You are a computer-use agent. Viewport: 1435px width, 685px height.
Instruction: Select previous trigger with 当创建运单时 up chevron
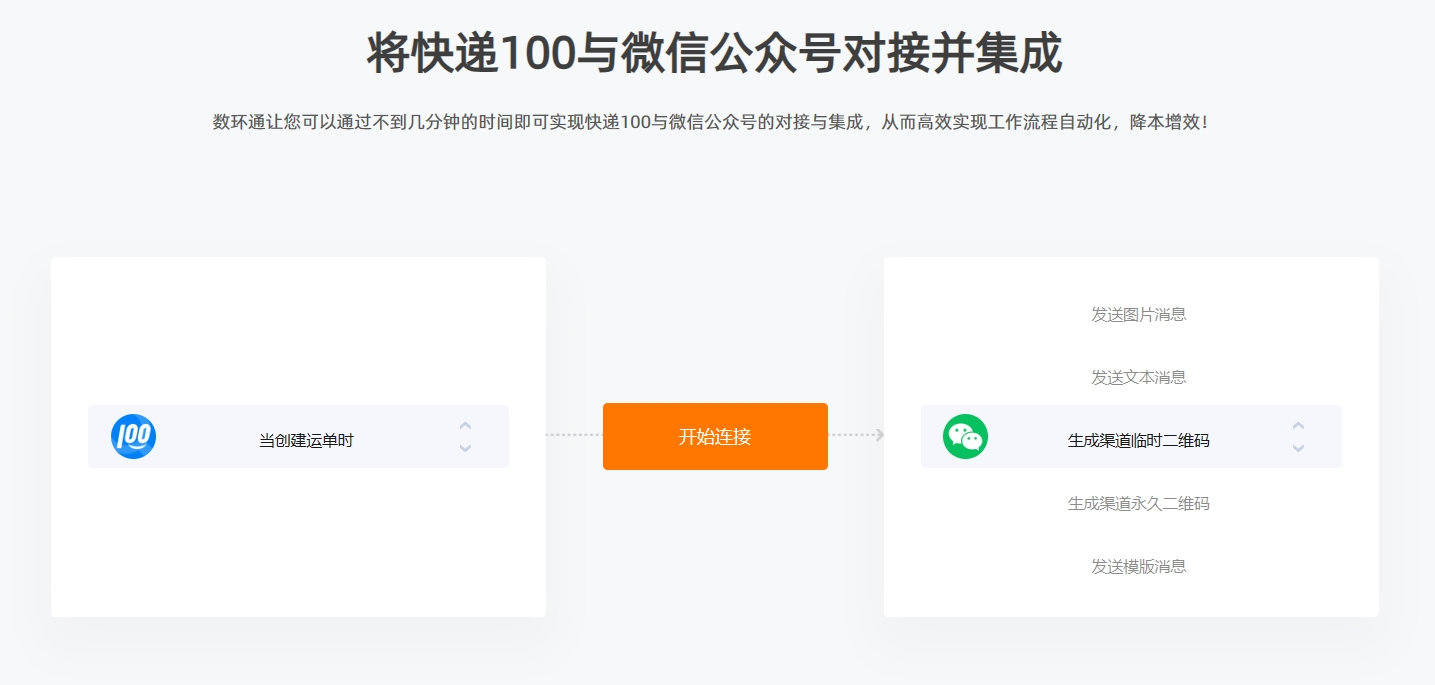coord(465,426)
